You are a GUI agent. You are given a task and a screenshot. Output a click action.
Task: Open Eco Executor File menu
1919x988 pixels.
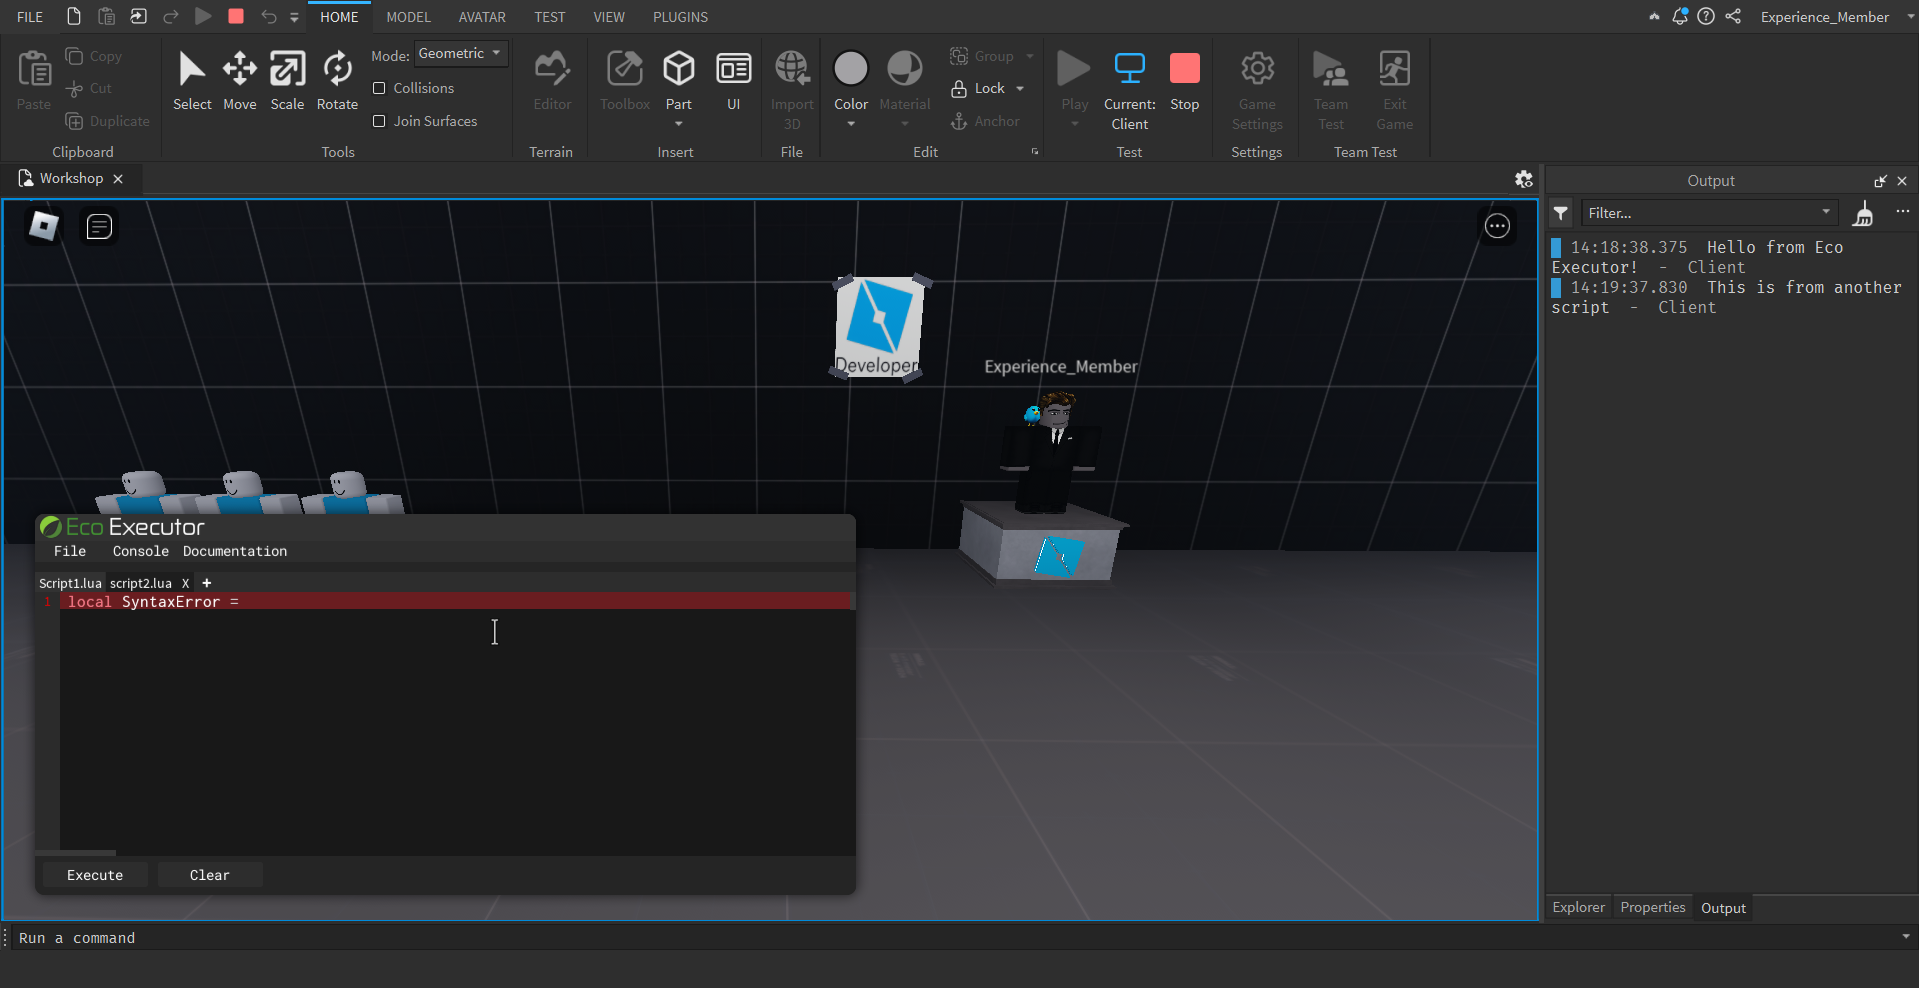coord(70,551)
